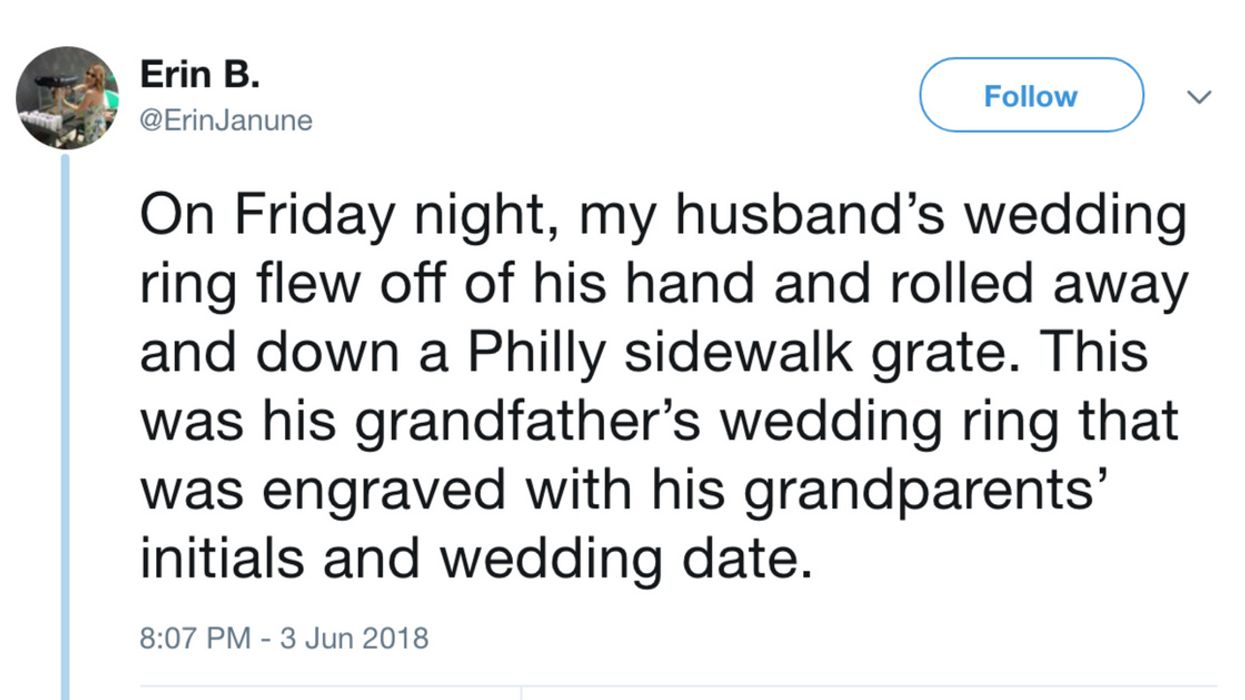The height and width of the screenshot is (700, 1245).
Task: Open the @ErinJanune handle link
Action: (x=226, y=121)
